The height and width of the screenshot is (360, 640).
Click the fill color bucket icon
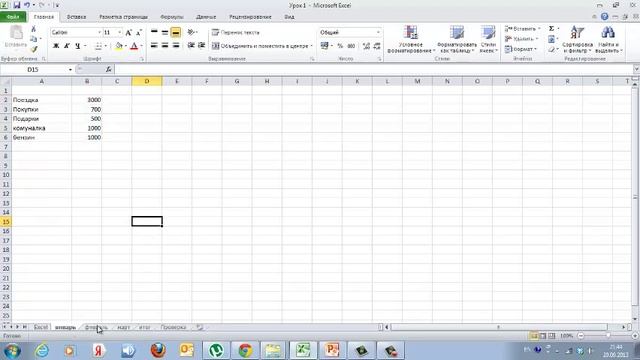tap(119, 46)
